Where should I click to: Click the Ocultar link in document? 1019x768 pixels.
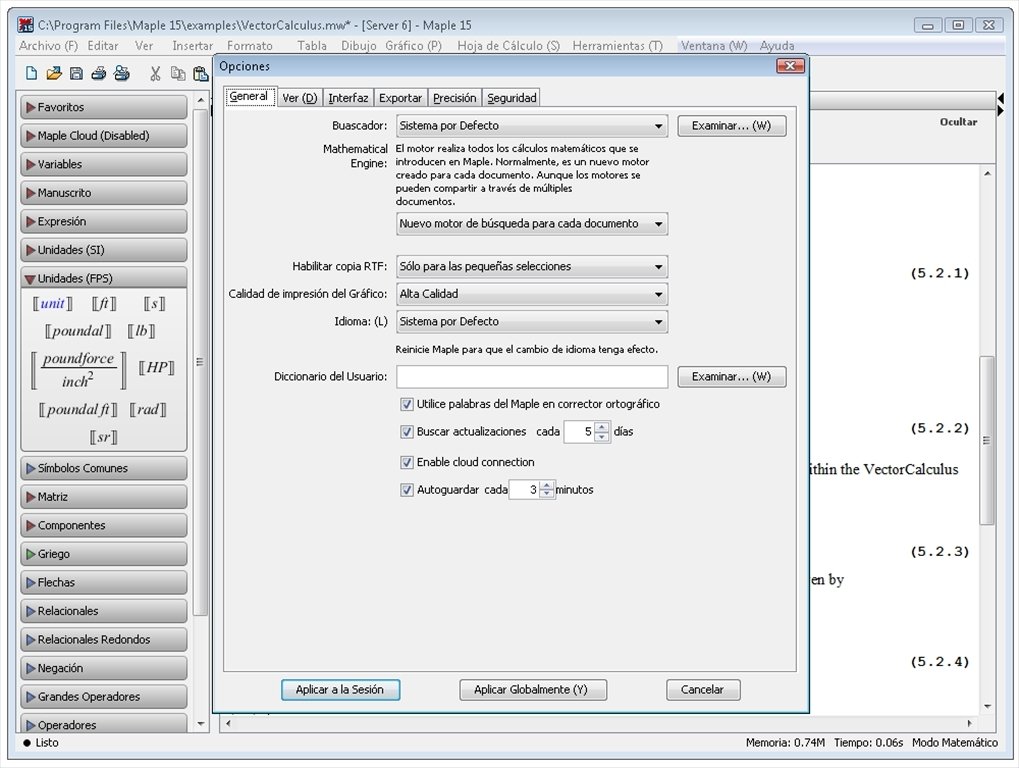coord(959,122)
